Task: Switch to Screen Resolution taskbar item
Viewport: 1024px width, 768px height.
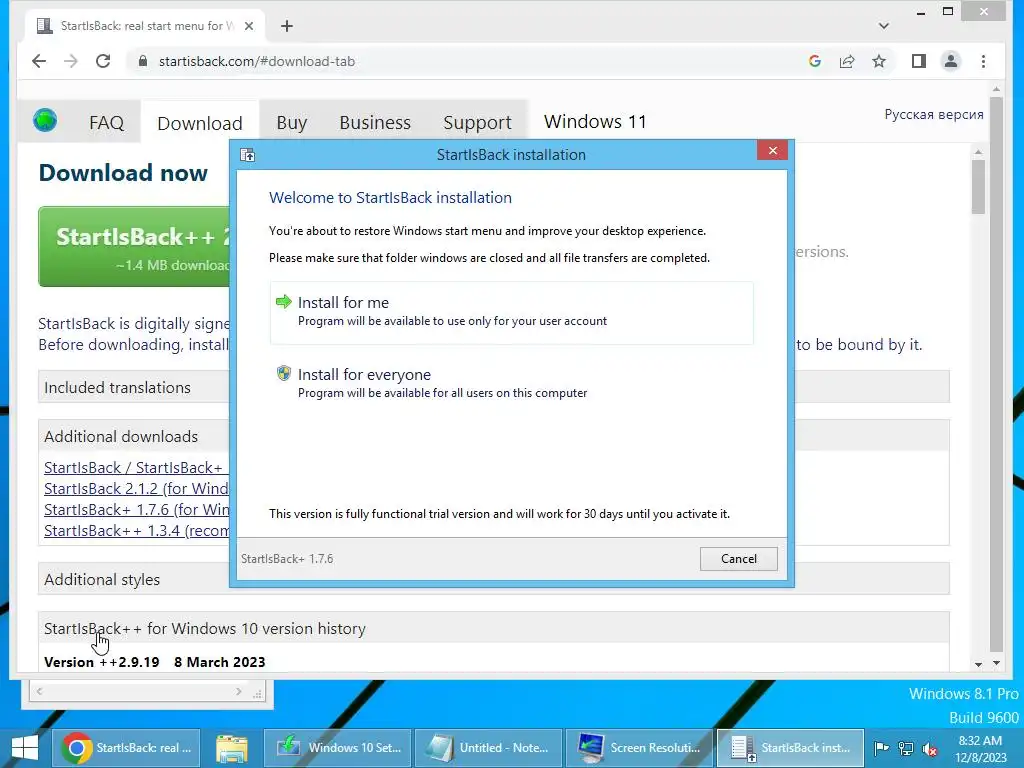Action: click(639, 748)
